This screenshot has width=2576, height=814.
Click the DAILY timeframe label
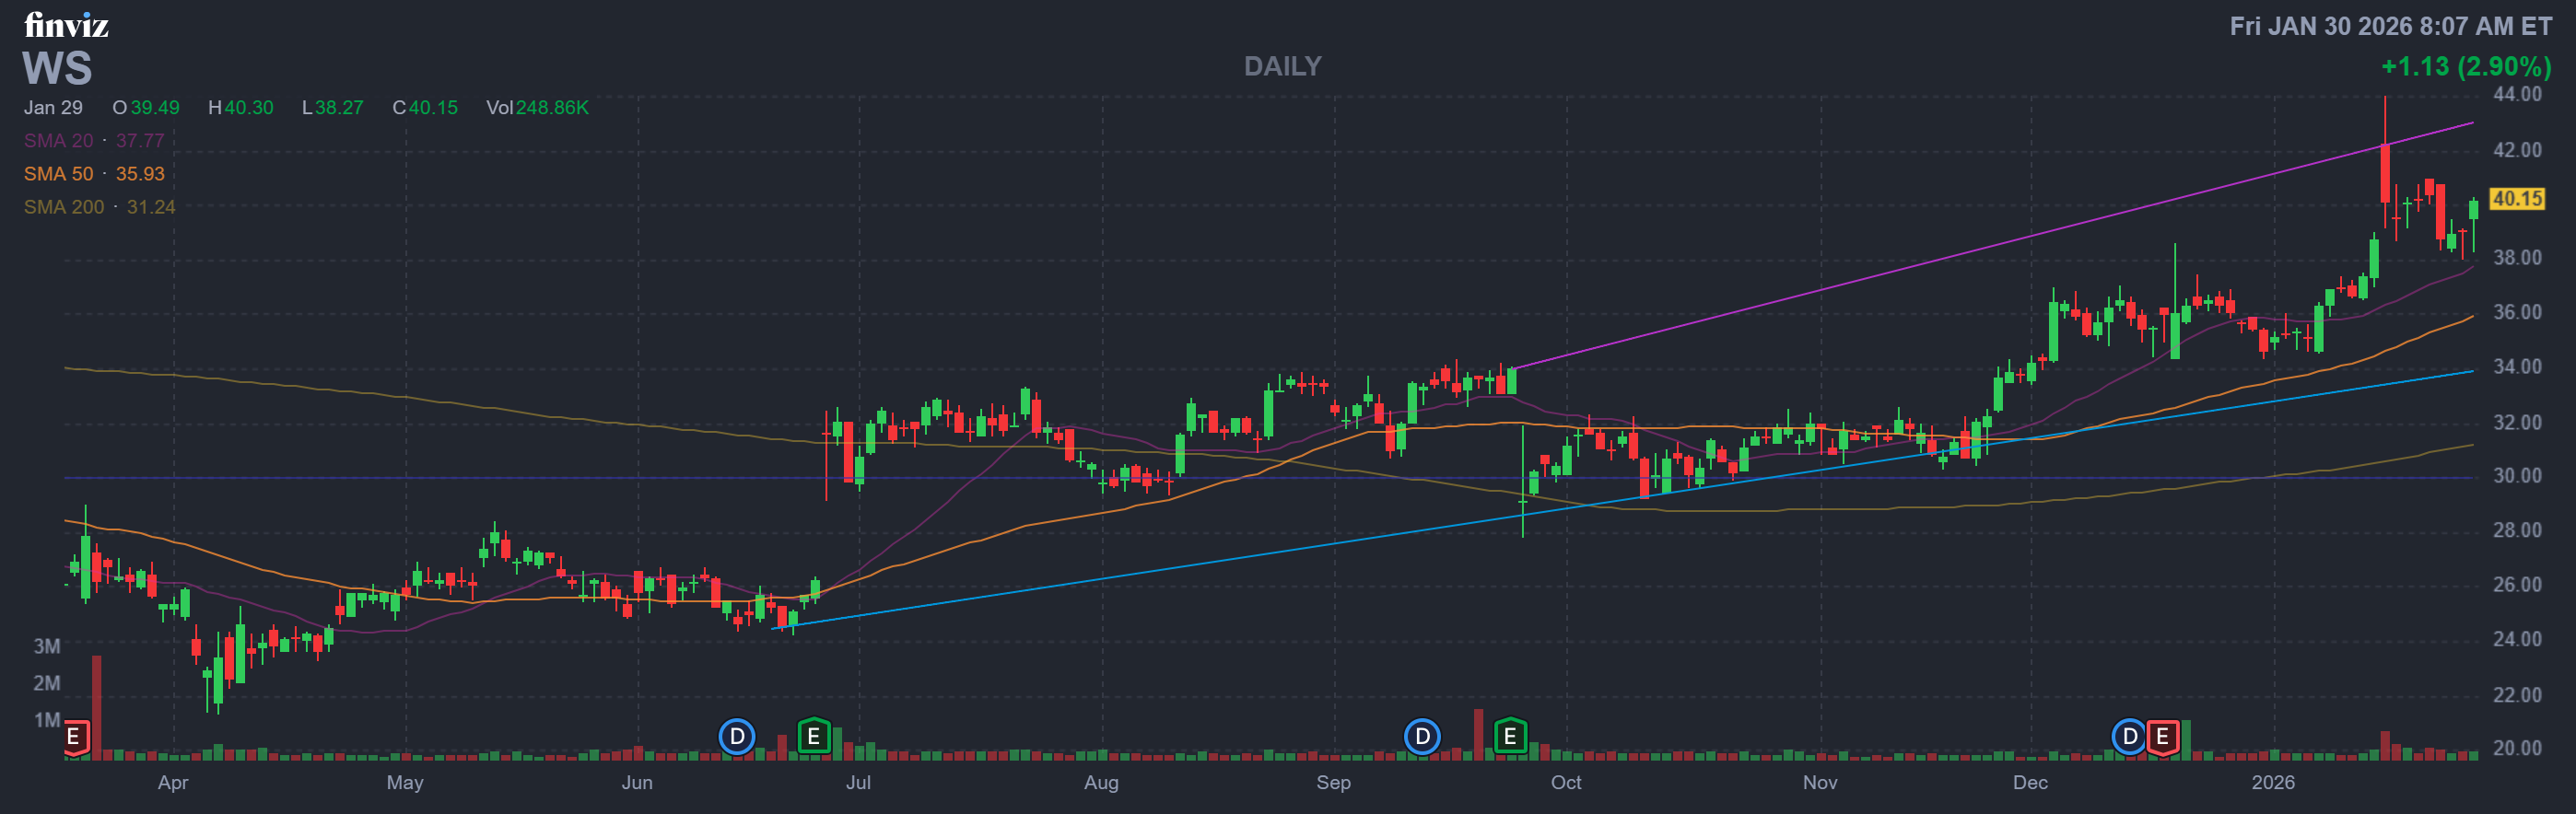[x=1282, y=66]
